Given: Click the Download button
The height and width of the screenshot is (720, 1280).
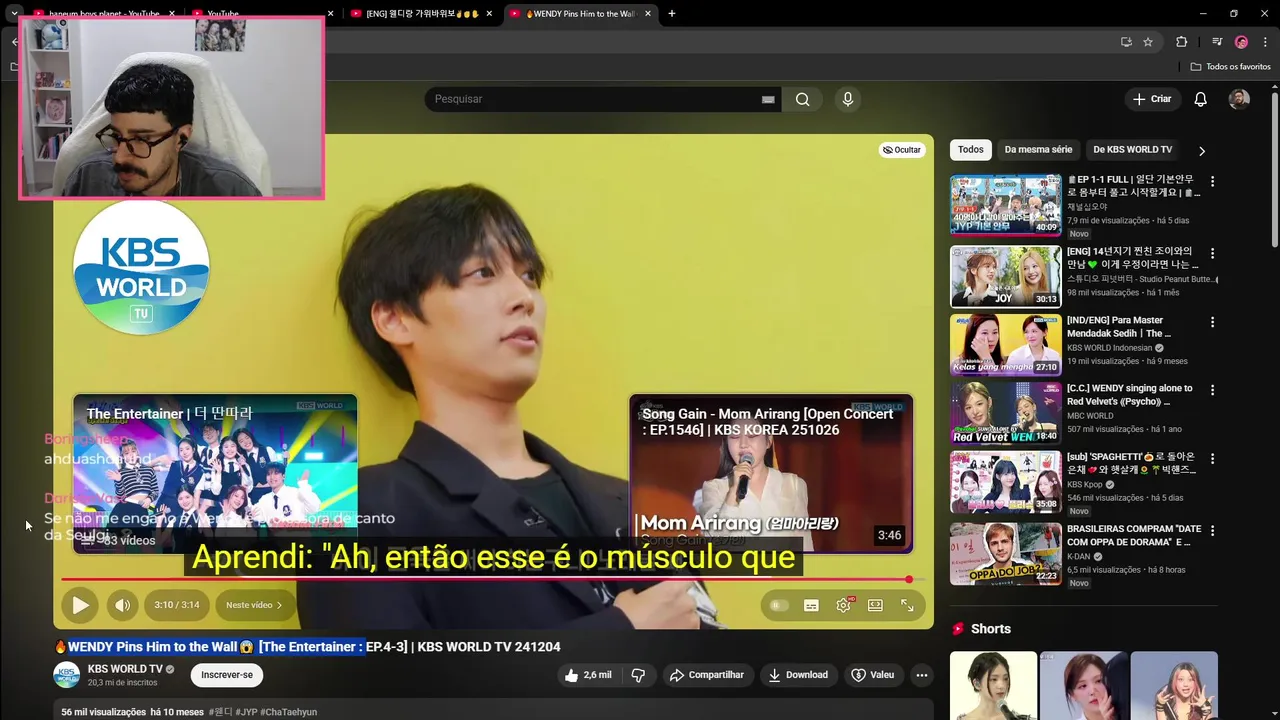Looking at the screenshot, I should point(798,675).
